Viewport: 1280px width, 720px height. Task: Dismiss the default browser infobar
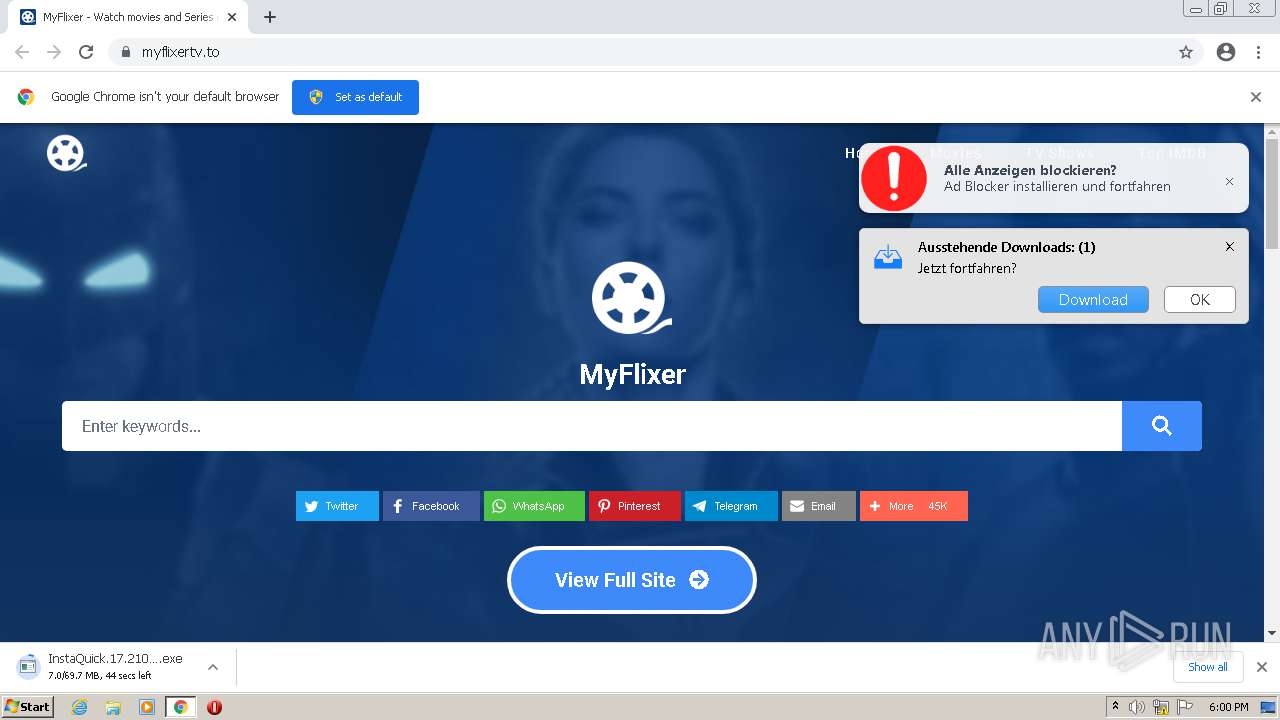(x=1256, y=97)
